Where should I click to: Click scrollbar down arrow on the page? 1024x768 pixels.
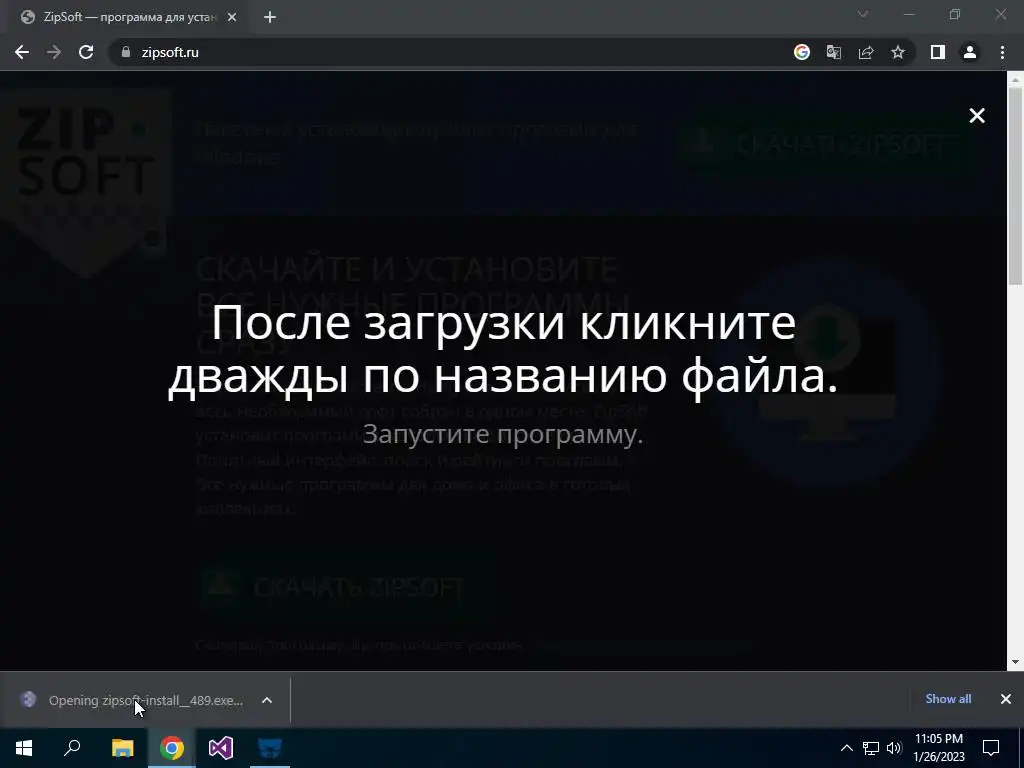(x=1015, y=662)
